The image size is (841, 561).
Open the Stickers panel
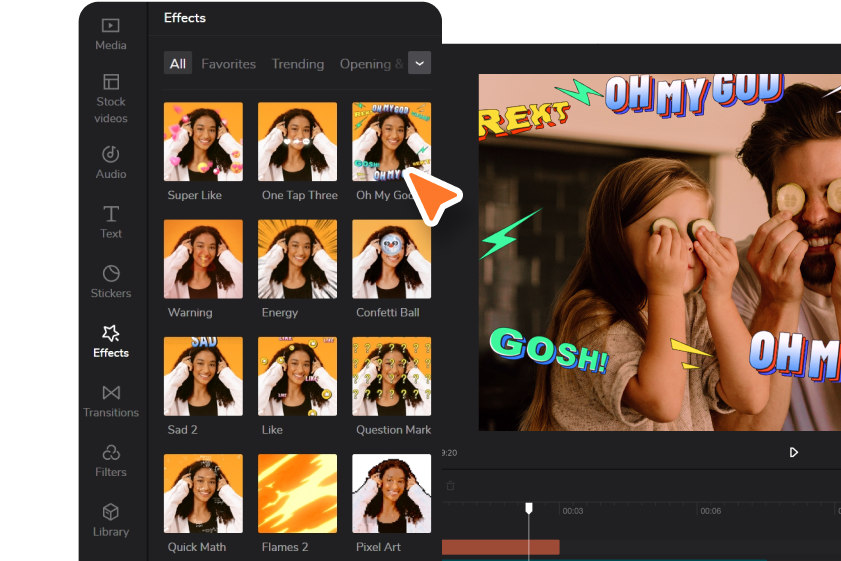point(110,282)
